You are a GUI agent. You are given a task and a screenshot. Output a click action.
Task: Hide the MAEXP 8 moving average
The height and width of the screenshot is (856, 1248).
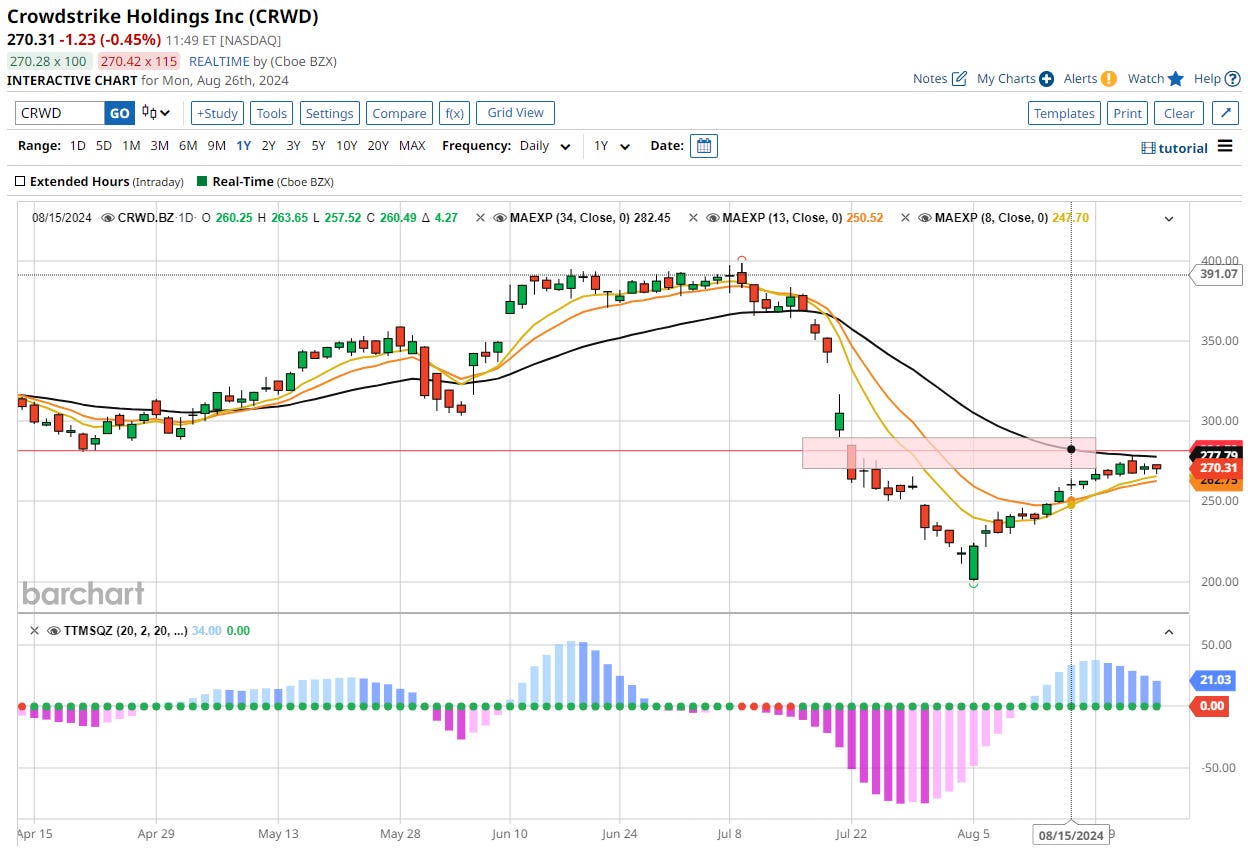pos(925,217)
